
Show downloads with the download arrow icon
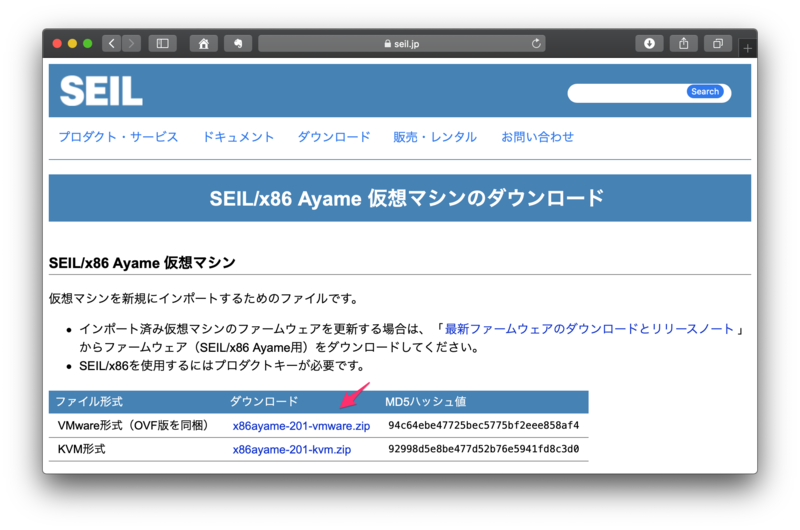(x=649, y=43)
